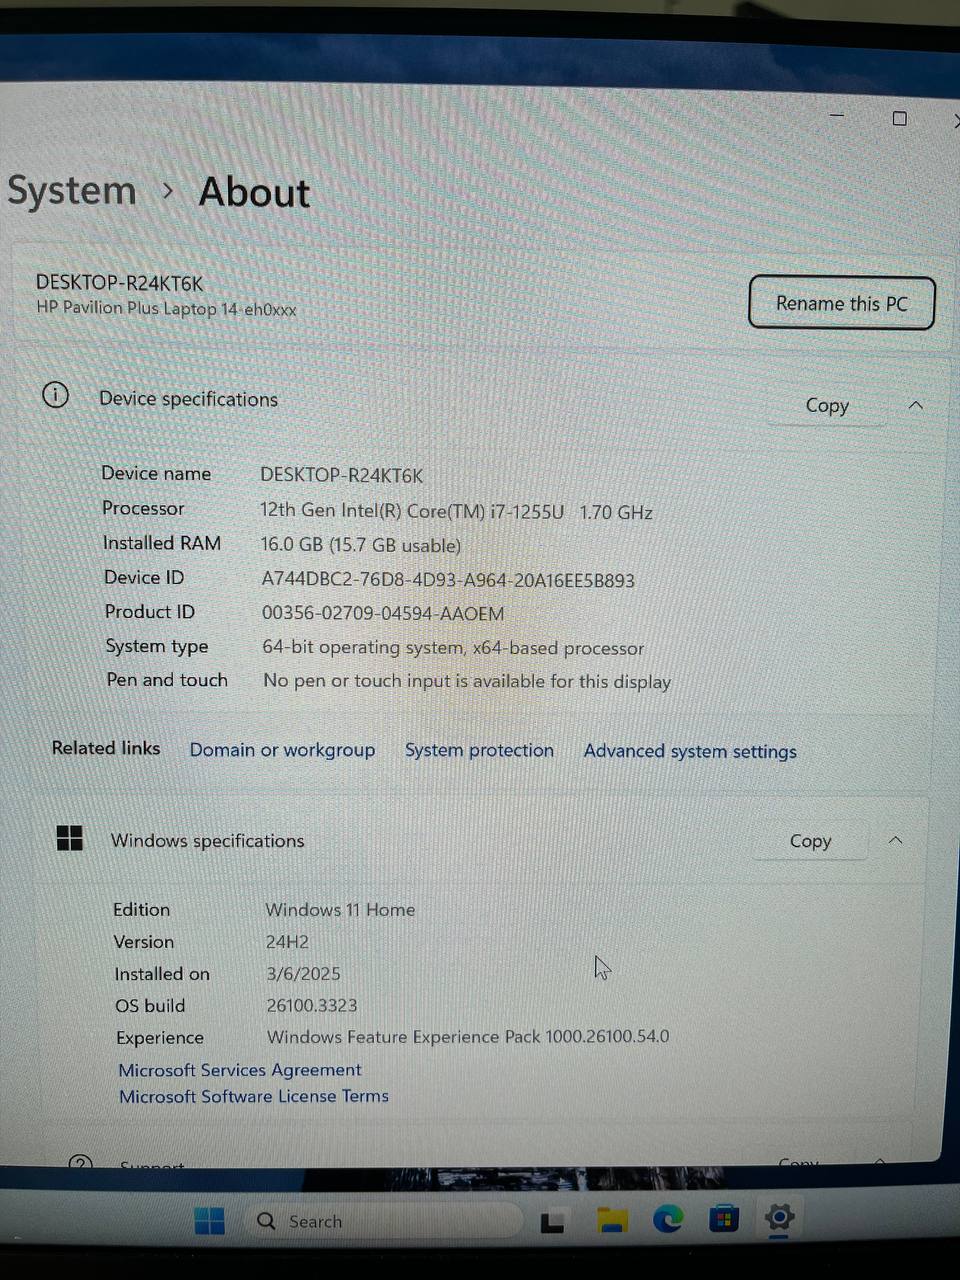Go back to System breadcrumb

[x=71, y=190]
